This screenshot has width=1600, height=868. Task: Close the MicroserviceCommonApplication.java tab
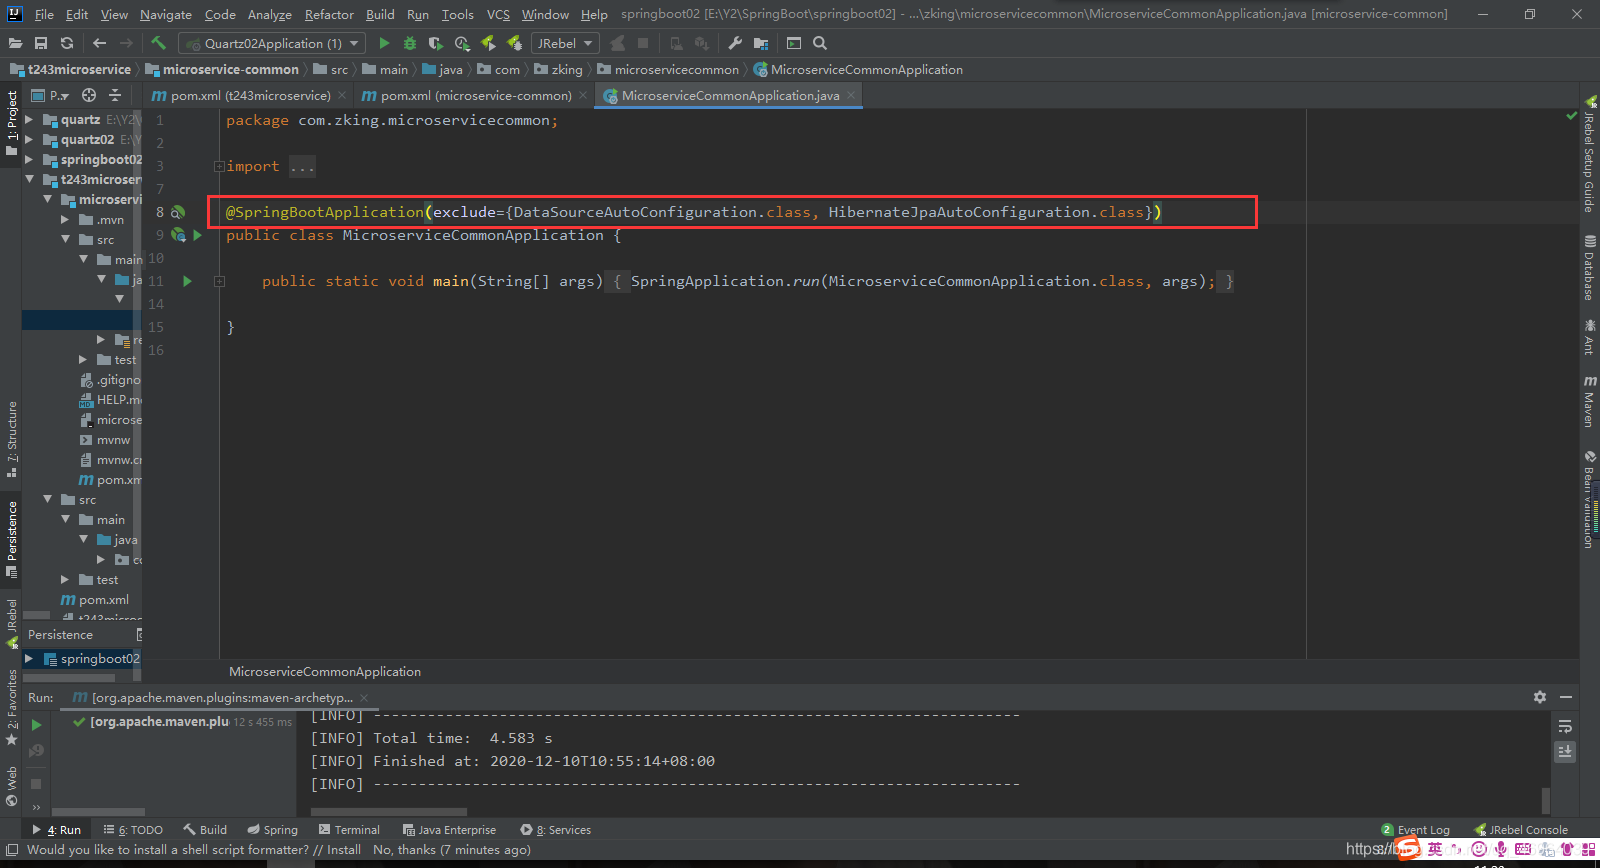[851, 95]
